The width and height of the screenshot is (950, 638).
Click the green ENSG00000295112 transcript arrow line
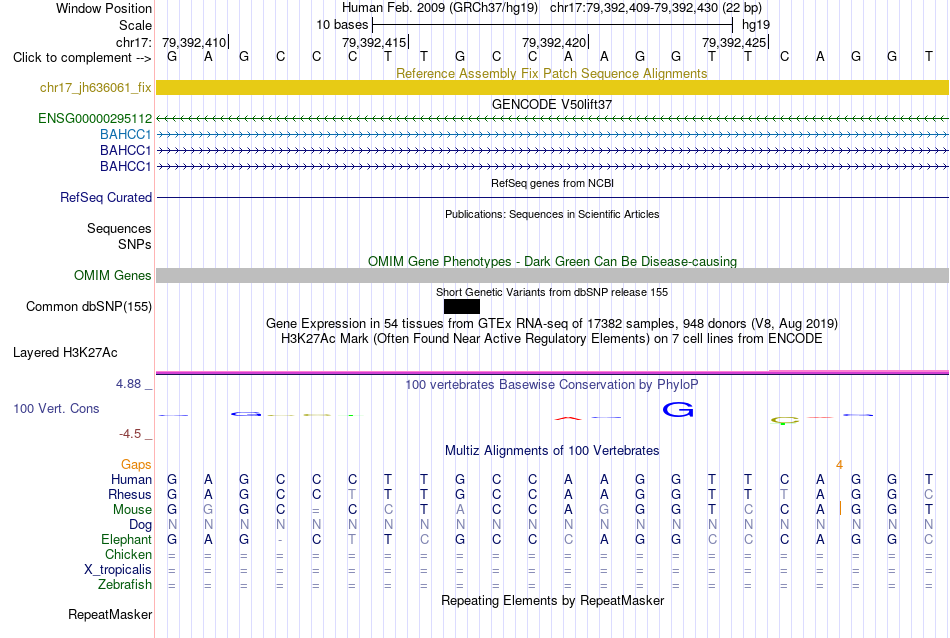(x=552, y=119)
